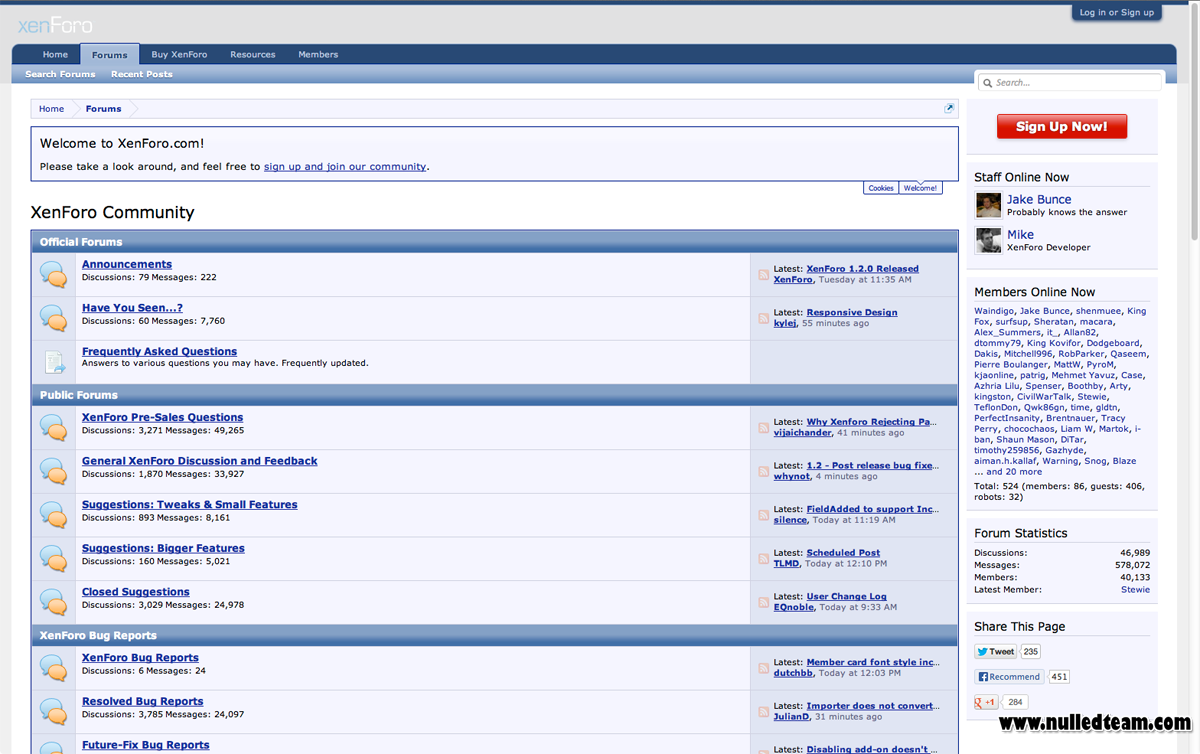Open RSS feed for XenForo Bug Reports
The height and width of the screenshot is (754, 1200).
click(764, 669)
